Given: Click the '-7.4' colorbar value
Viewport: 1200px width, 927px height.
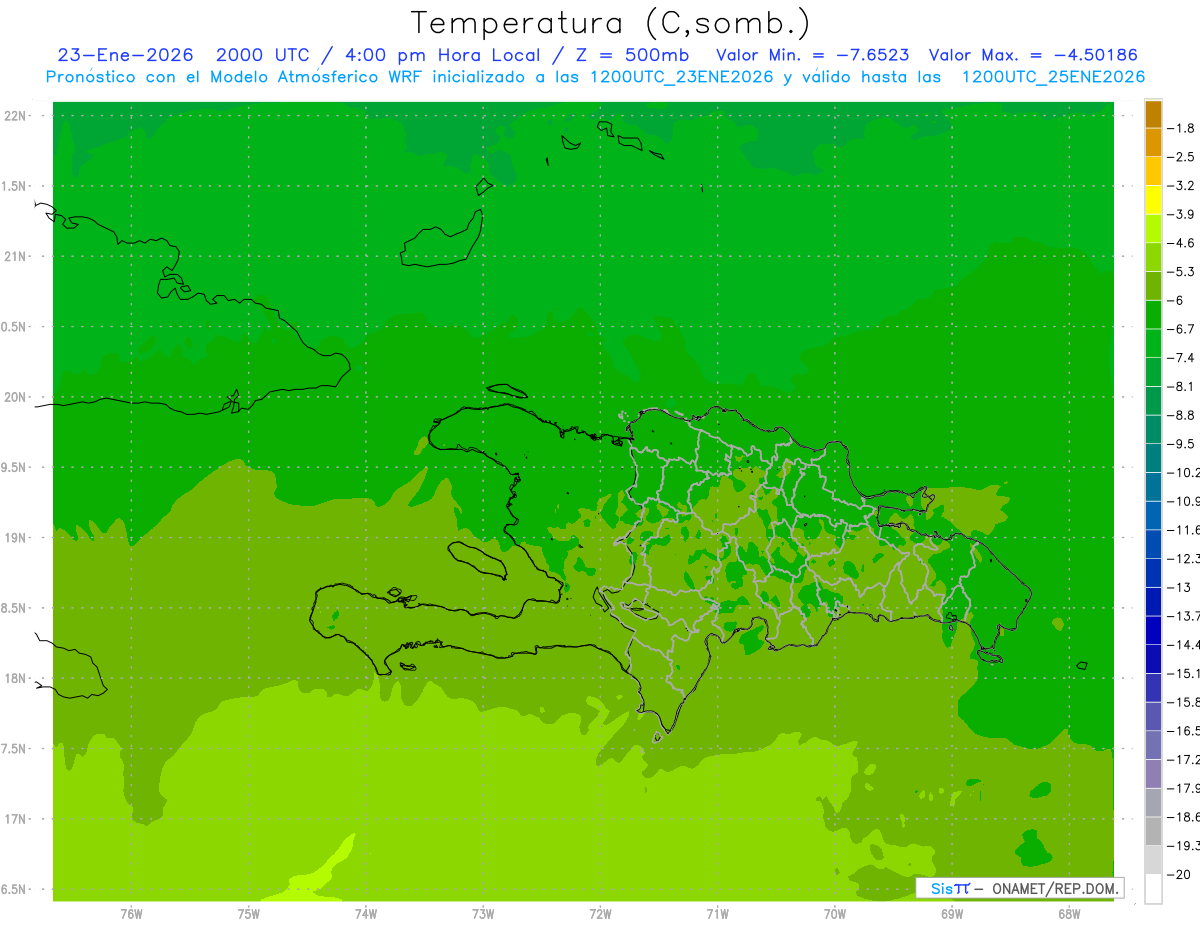Looking at the screenshot, I should pyautogui.click(x=1183, y=357).
